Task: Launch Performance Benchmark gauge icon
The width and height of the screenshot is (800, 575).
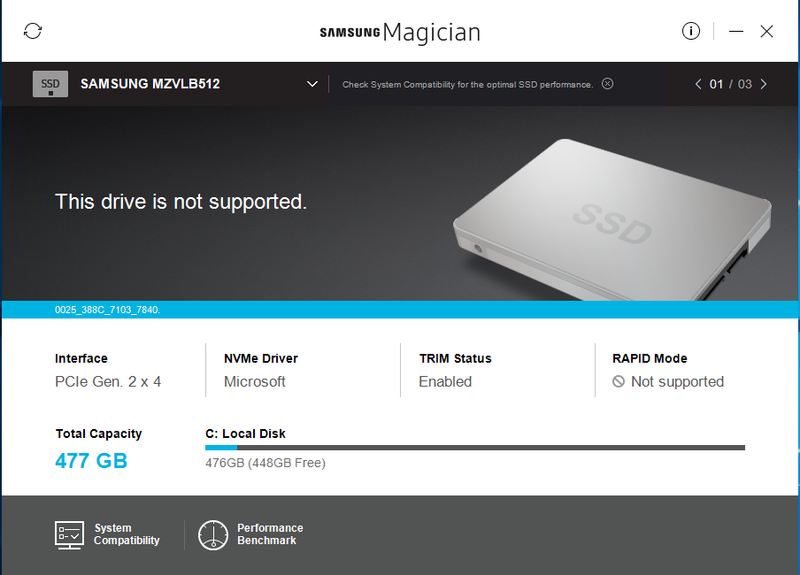Action: 213,535
